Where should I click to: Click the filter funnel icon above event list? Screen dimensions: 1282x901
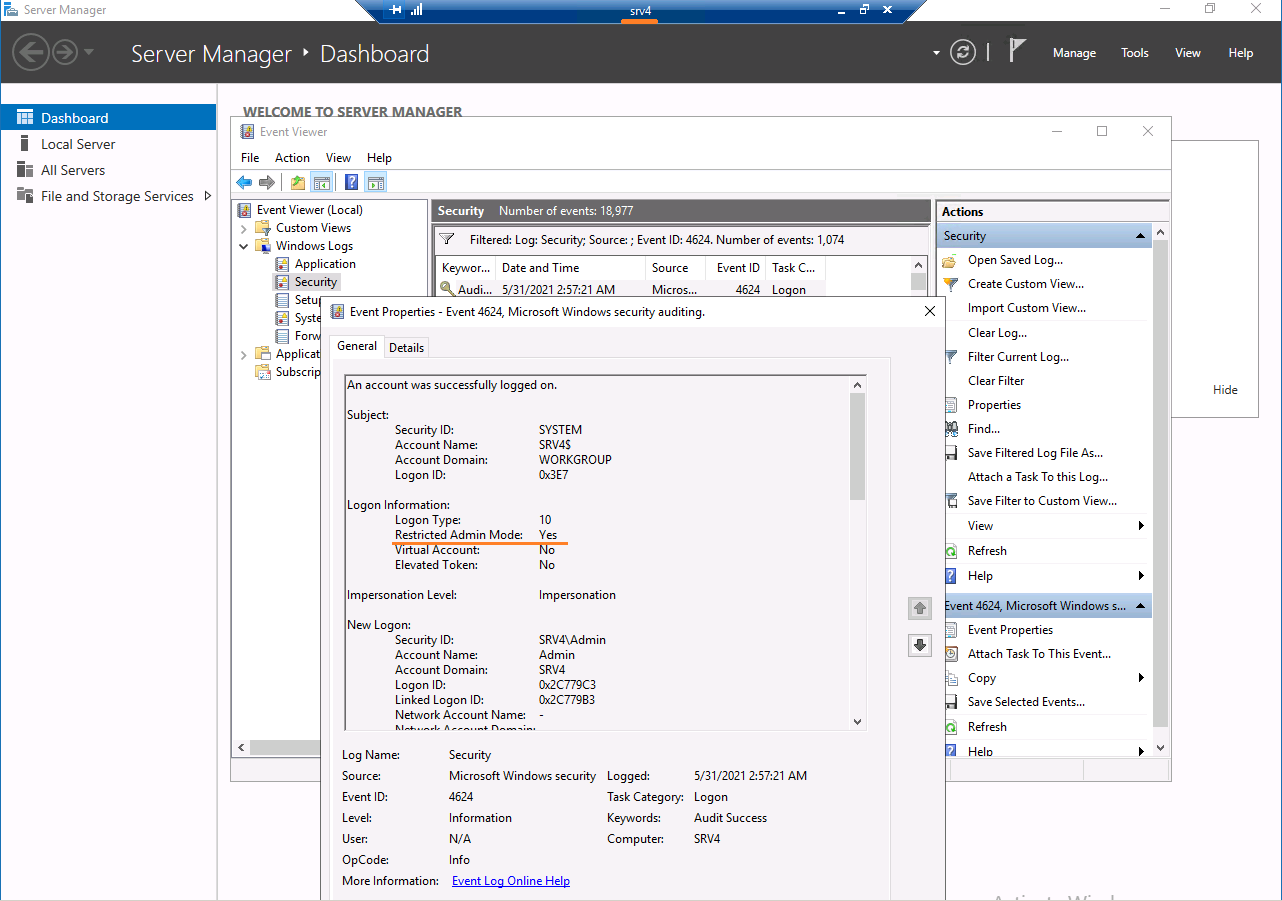pos(449,240)
